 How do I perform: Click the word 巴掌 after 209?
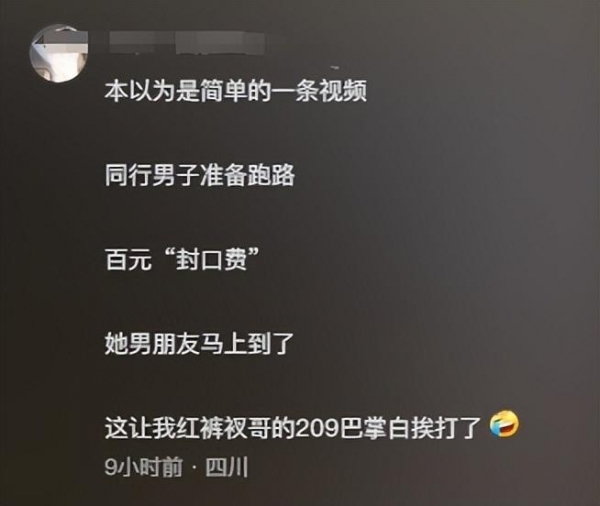(363, 427)
